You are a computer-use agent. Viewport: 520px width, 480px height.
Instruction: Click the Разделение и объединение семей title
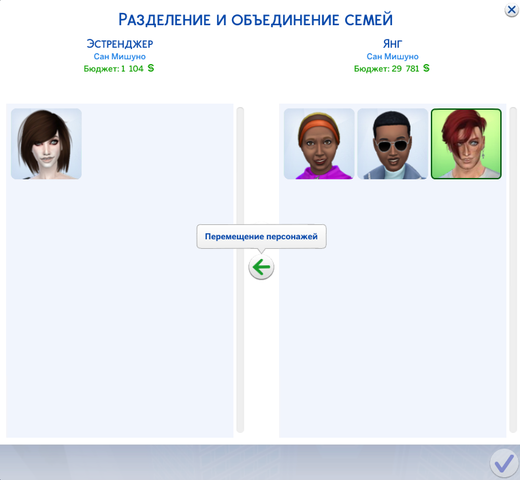click(x=256, y=20)
